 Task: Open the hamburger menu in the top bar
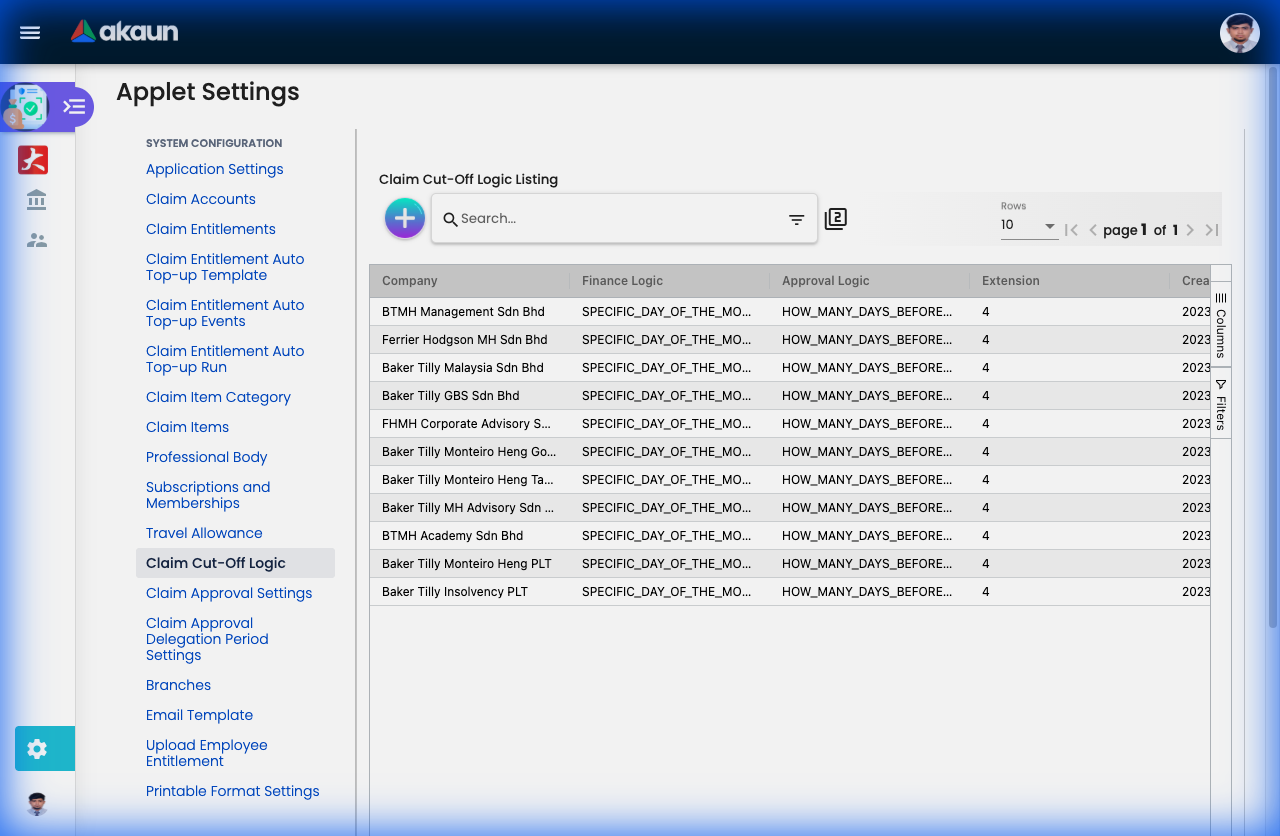pos(29,32)
